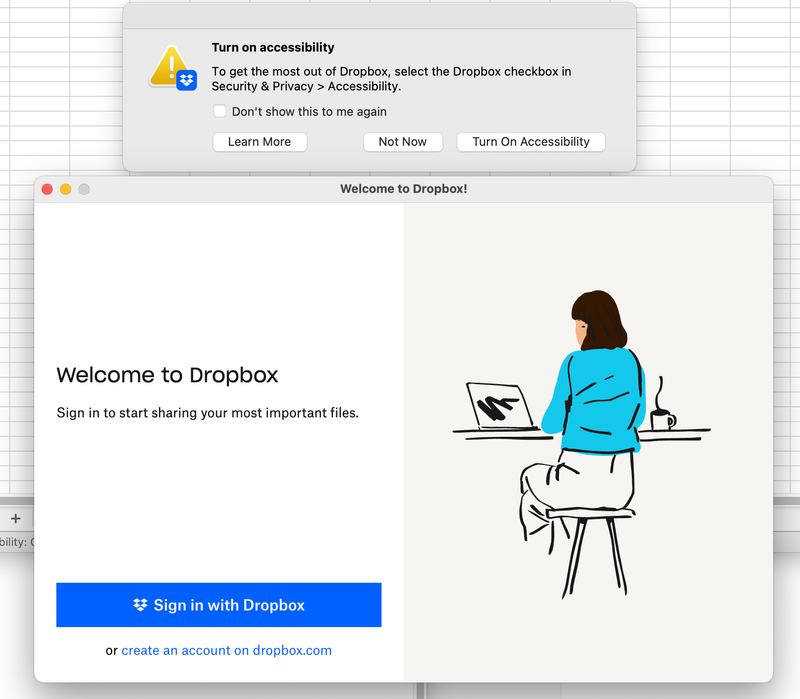The image size is (800, 699).
Task: Click the woman at laptop illustration
Action: 582,444
